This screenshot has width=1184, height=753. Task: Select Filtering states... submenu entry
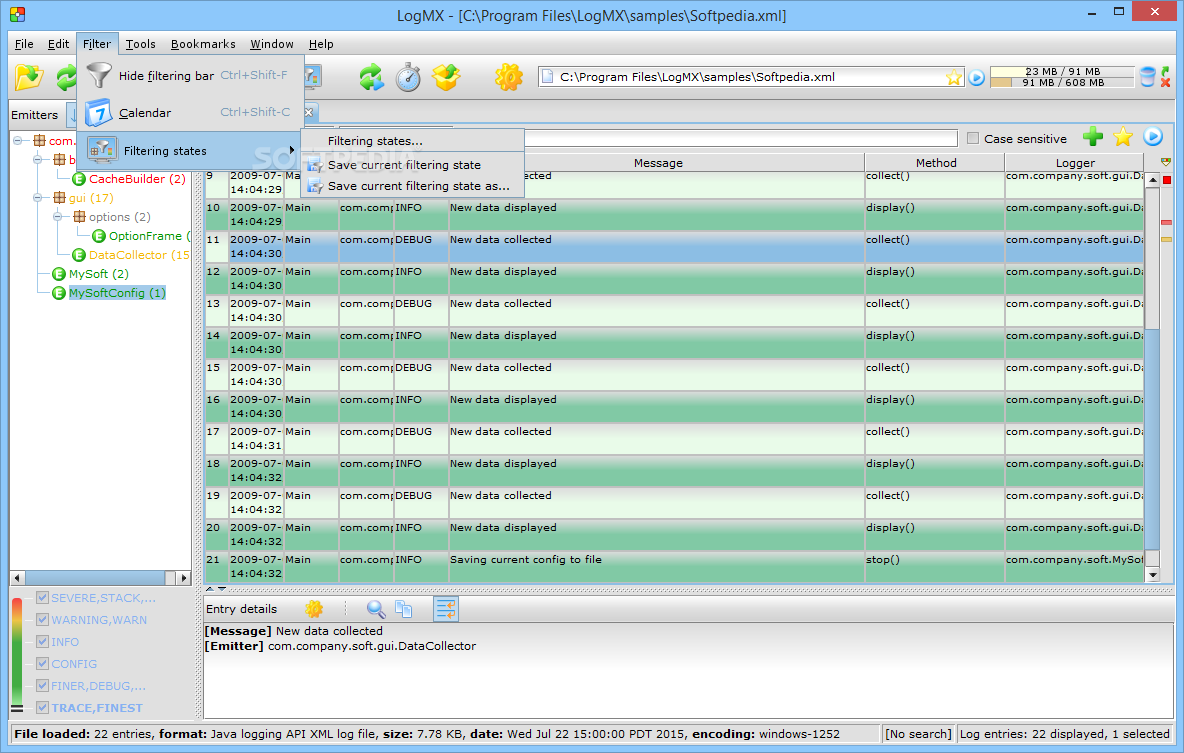(x=412, y=141)
